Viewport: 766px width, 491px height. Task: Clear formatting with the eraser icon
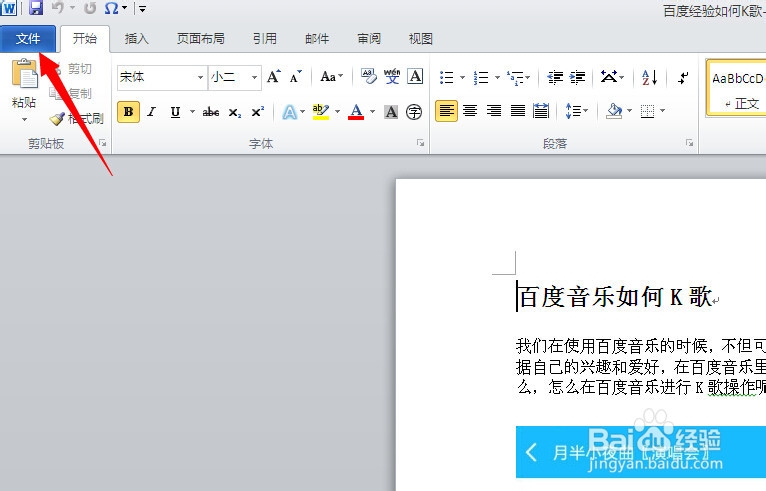[369, 76]
